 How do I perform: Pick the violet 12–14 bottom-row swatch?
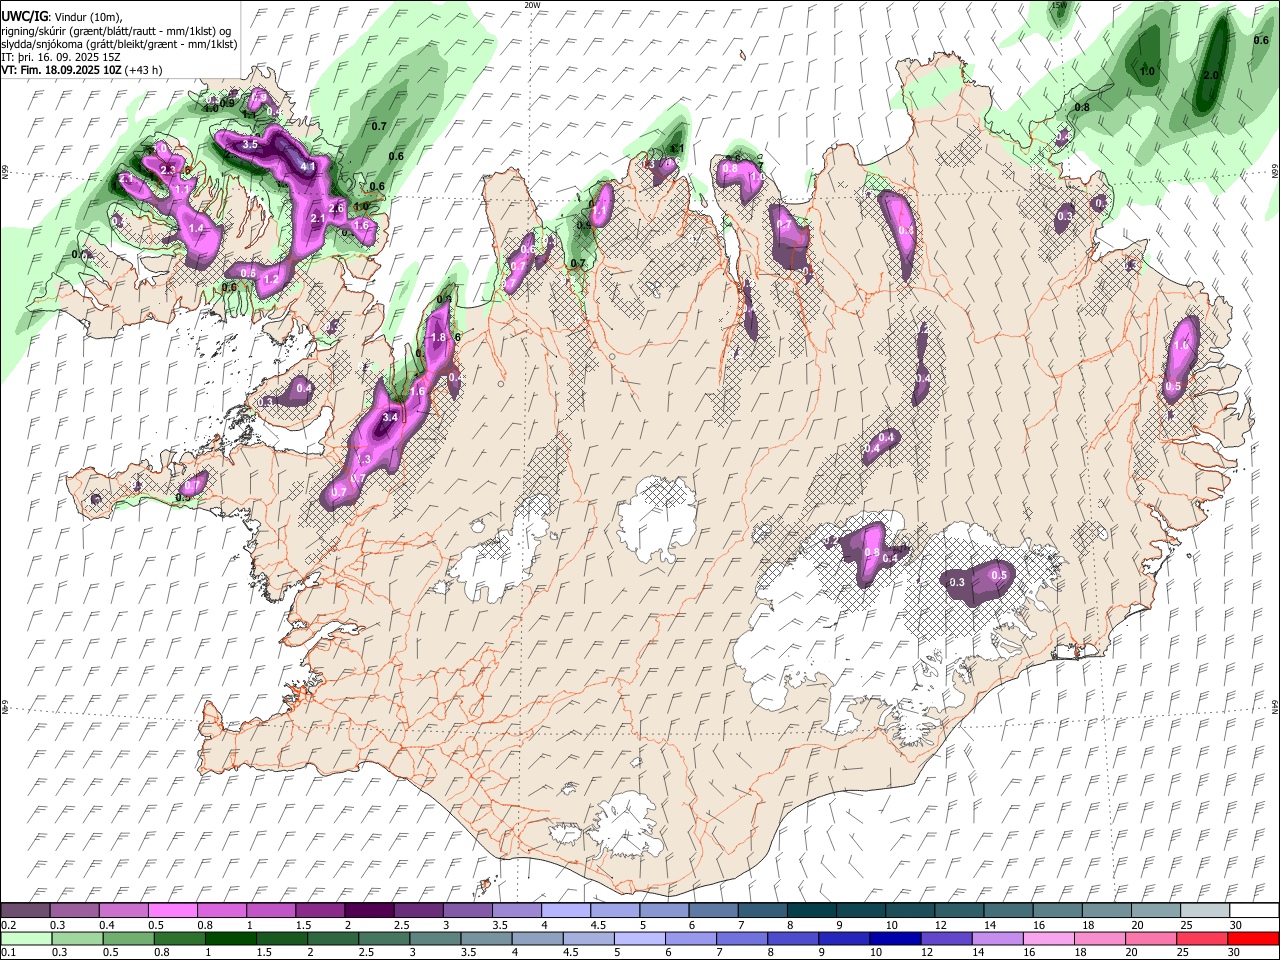(x=946, y=938)
